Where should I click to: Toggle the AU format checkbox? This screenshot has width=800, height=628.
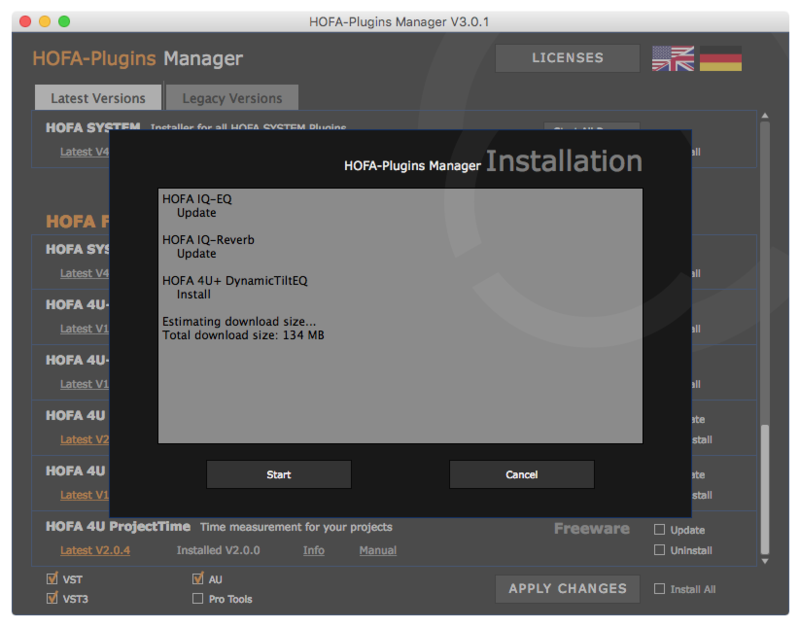[197, 579]
